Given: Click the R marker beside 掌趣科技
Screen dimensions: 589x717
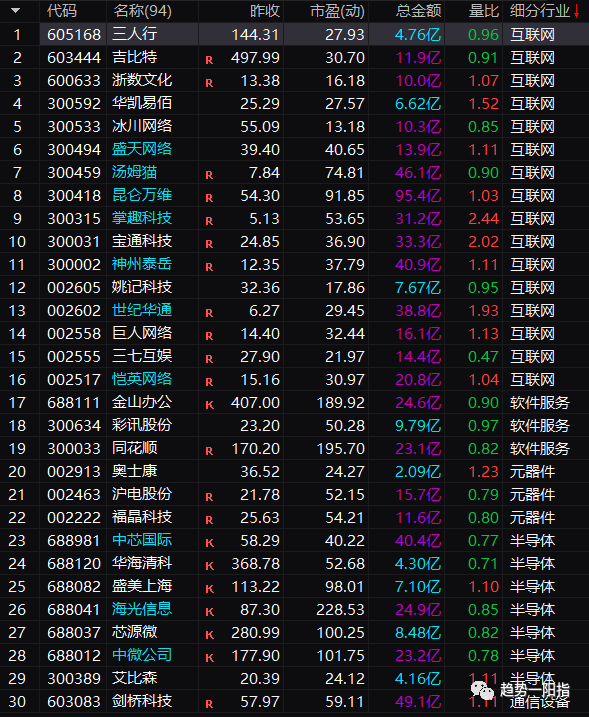Looking at the screenshot, I should pos(209,221).
